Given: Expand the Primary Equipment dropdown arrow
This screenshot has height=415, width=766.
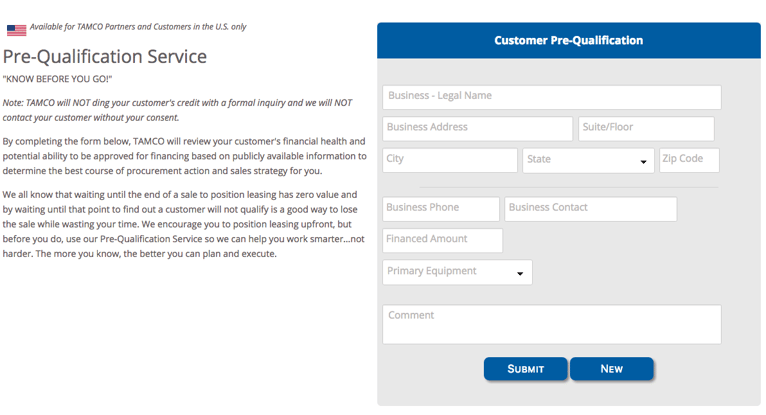Looking at the screenshot, I should click(520, 273).
